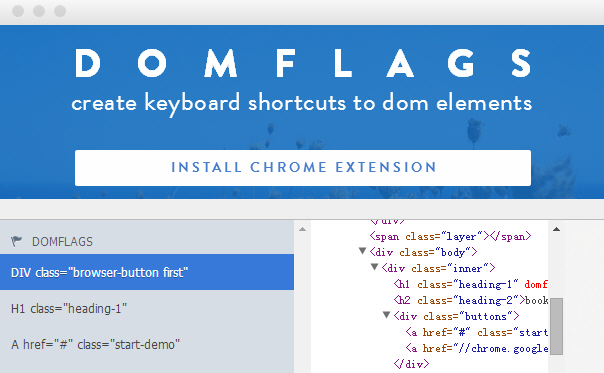Select the h1 class="heading-1" DOM line
Viewport: 604px width, 373px height.
click(470, 284)
